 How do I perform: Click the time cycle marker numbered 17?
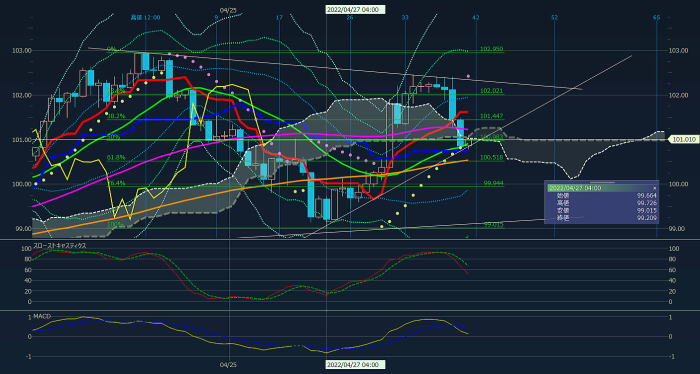[279, 17]
